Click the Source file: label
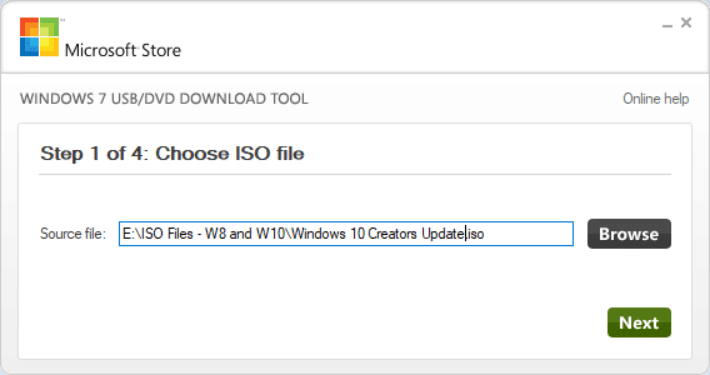 [72, 234]
